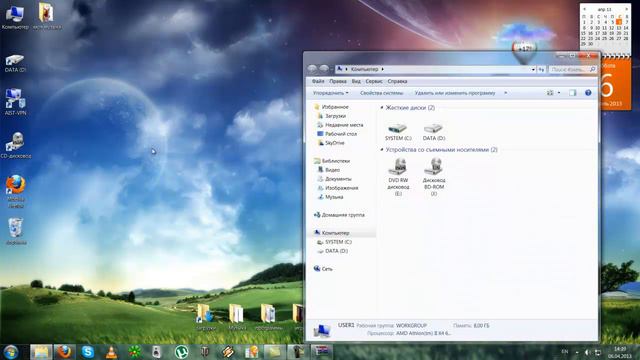Click the taskbar clock showing 14:39
Image resolution: width=640 pixels, height=360 pixels.
pos(620,353)
